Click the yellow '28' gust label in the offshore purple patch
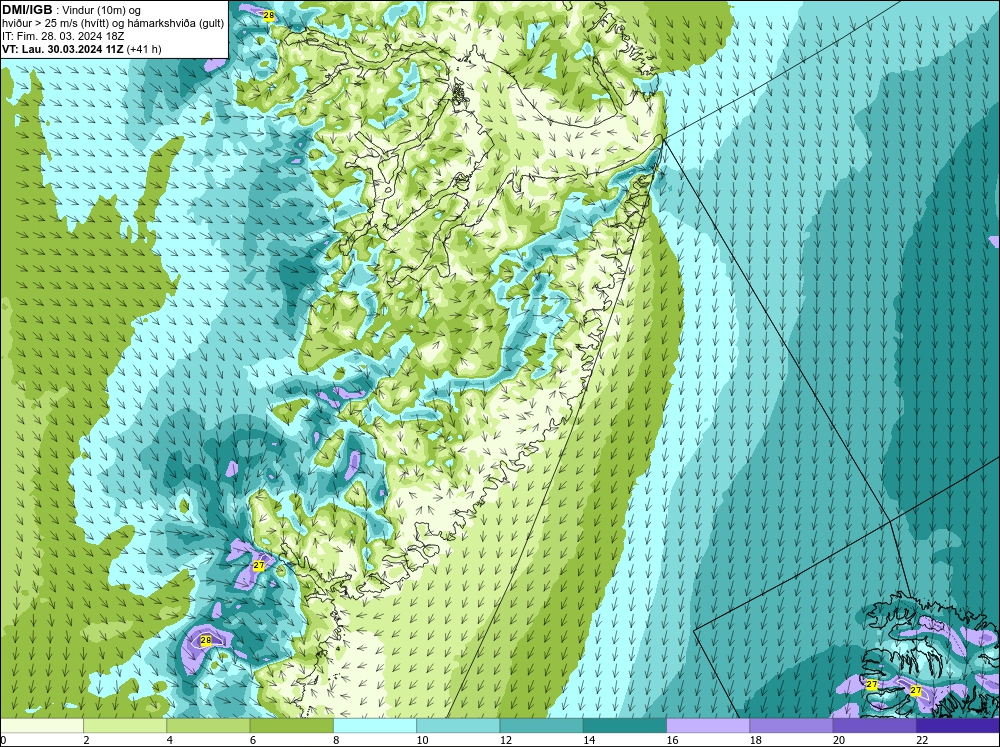1000x747 pixels. (205, 640)
